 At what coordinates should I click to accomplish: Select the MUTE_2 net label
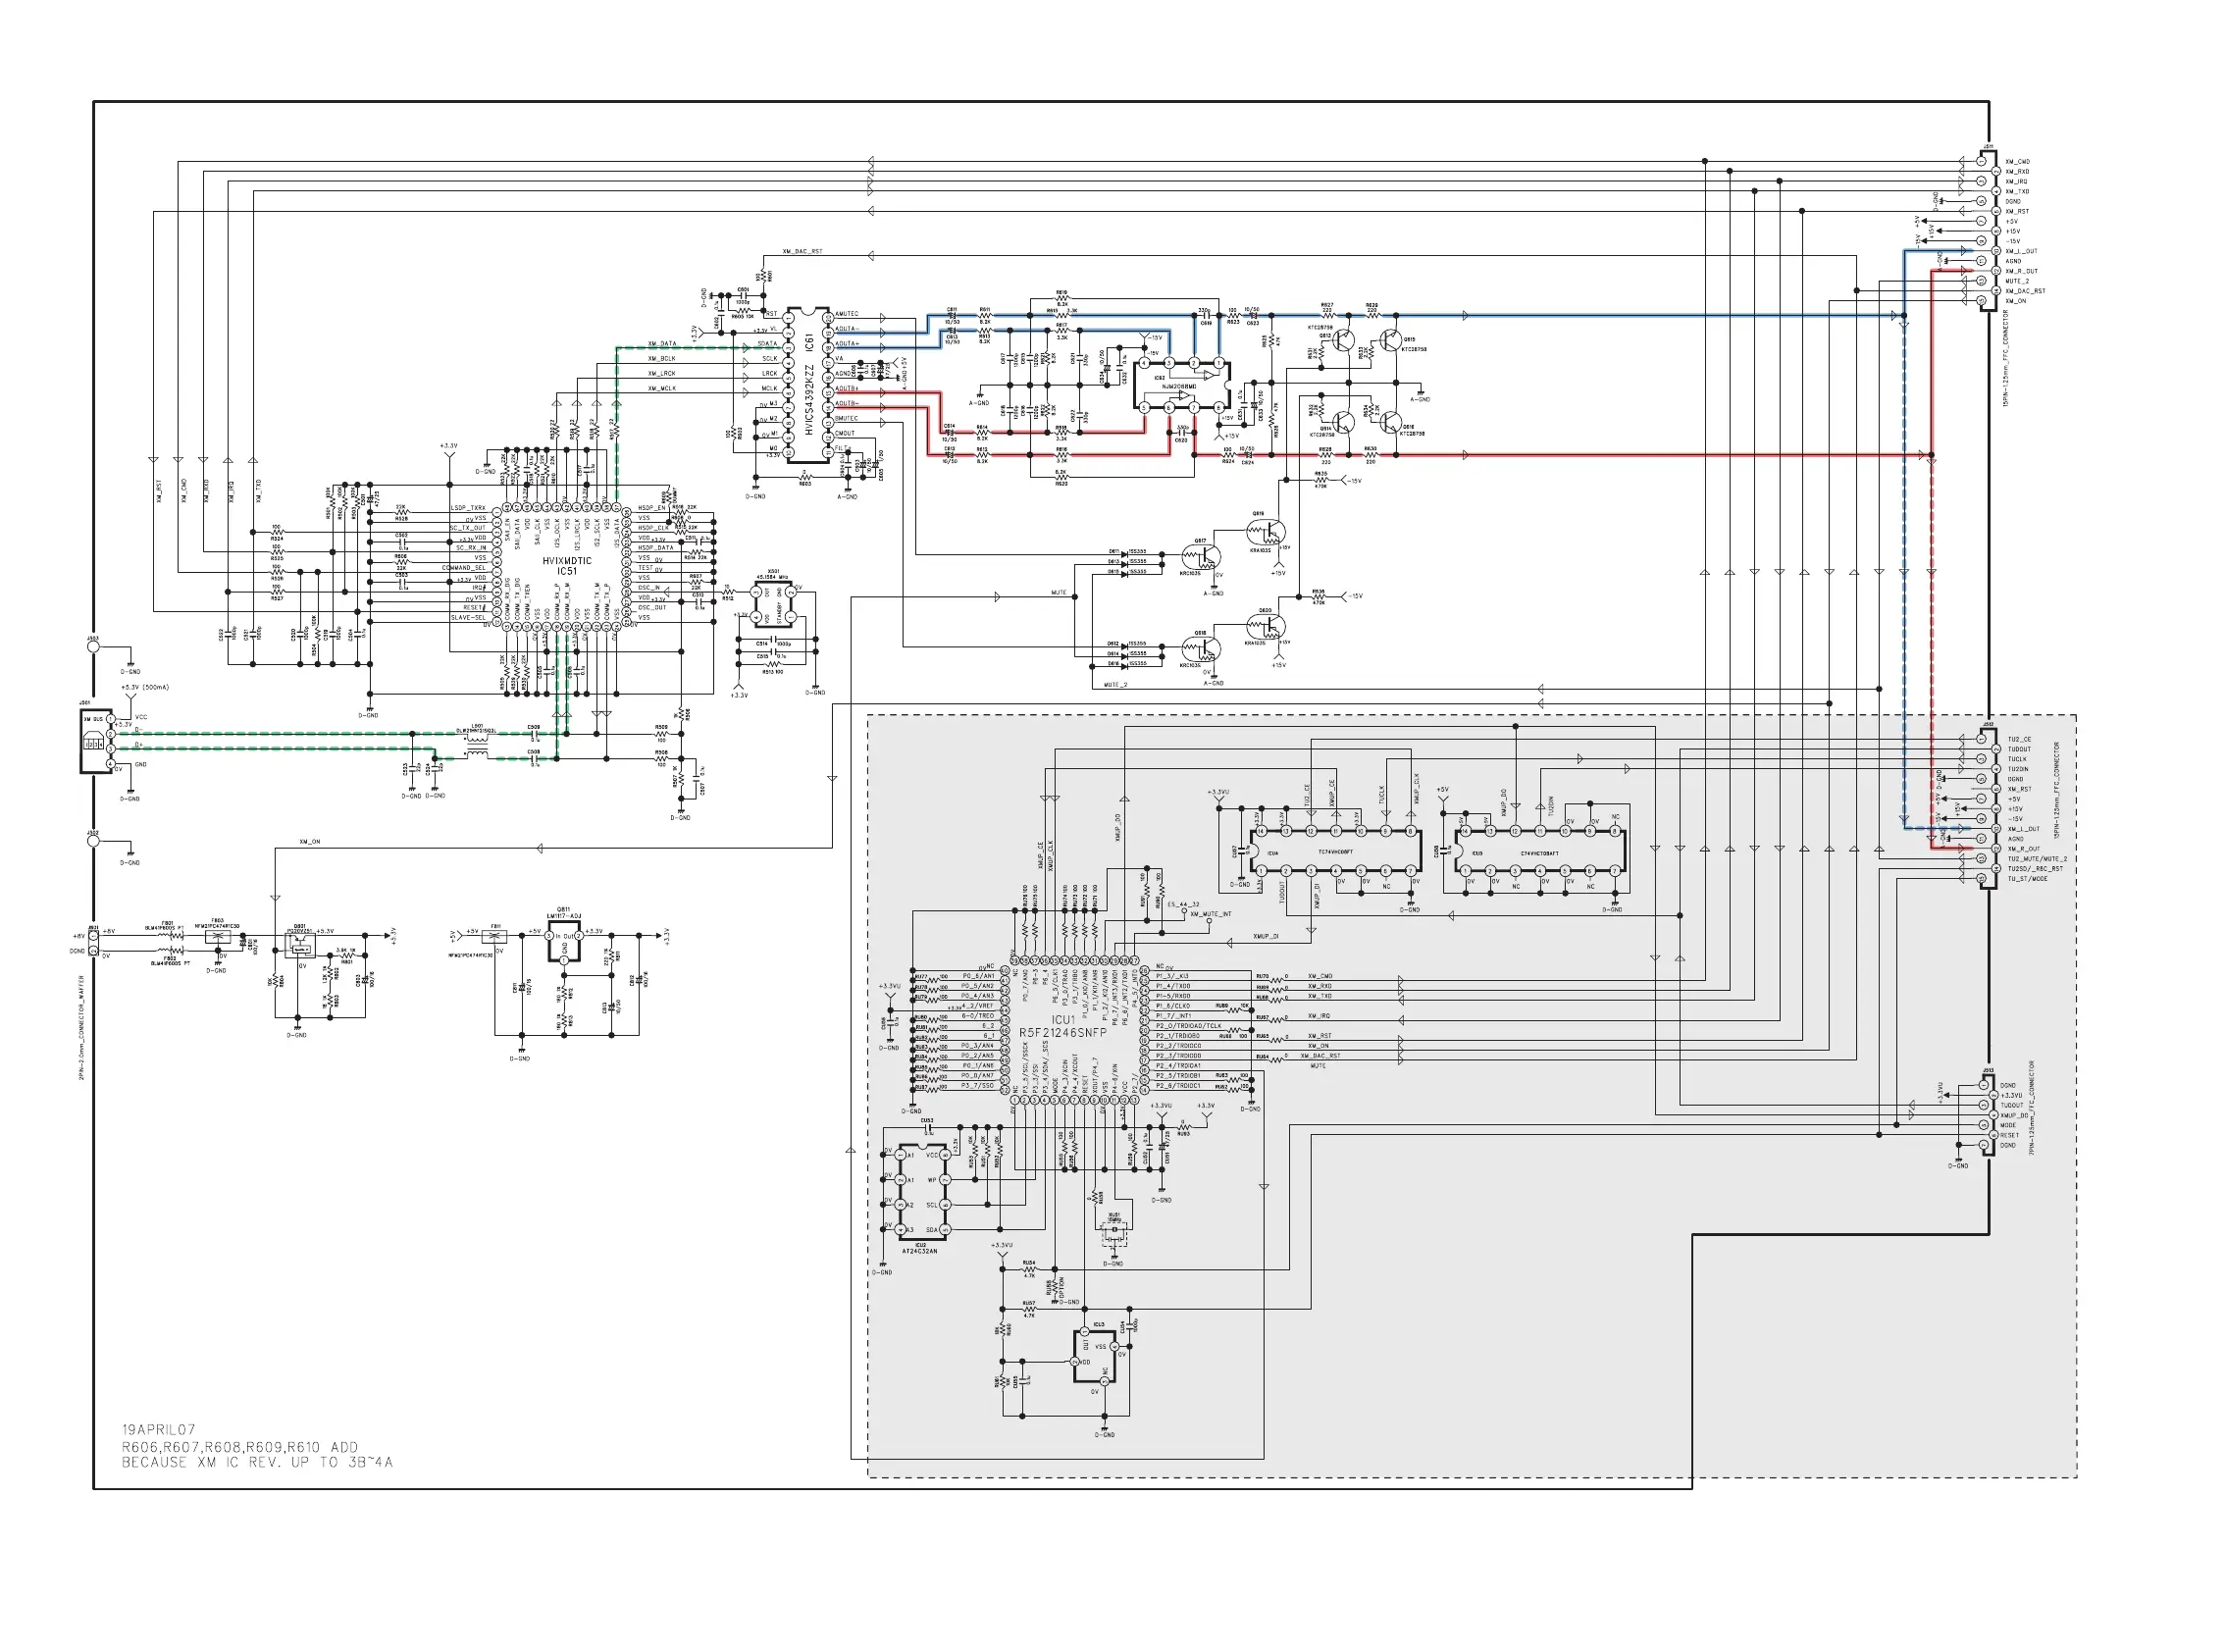tap(1115, 685)
